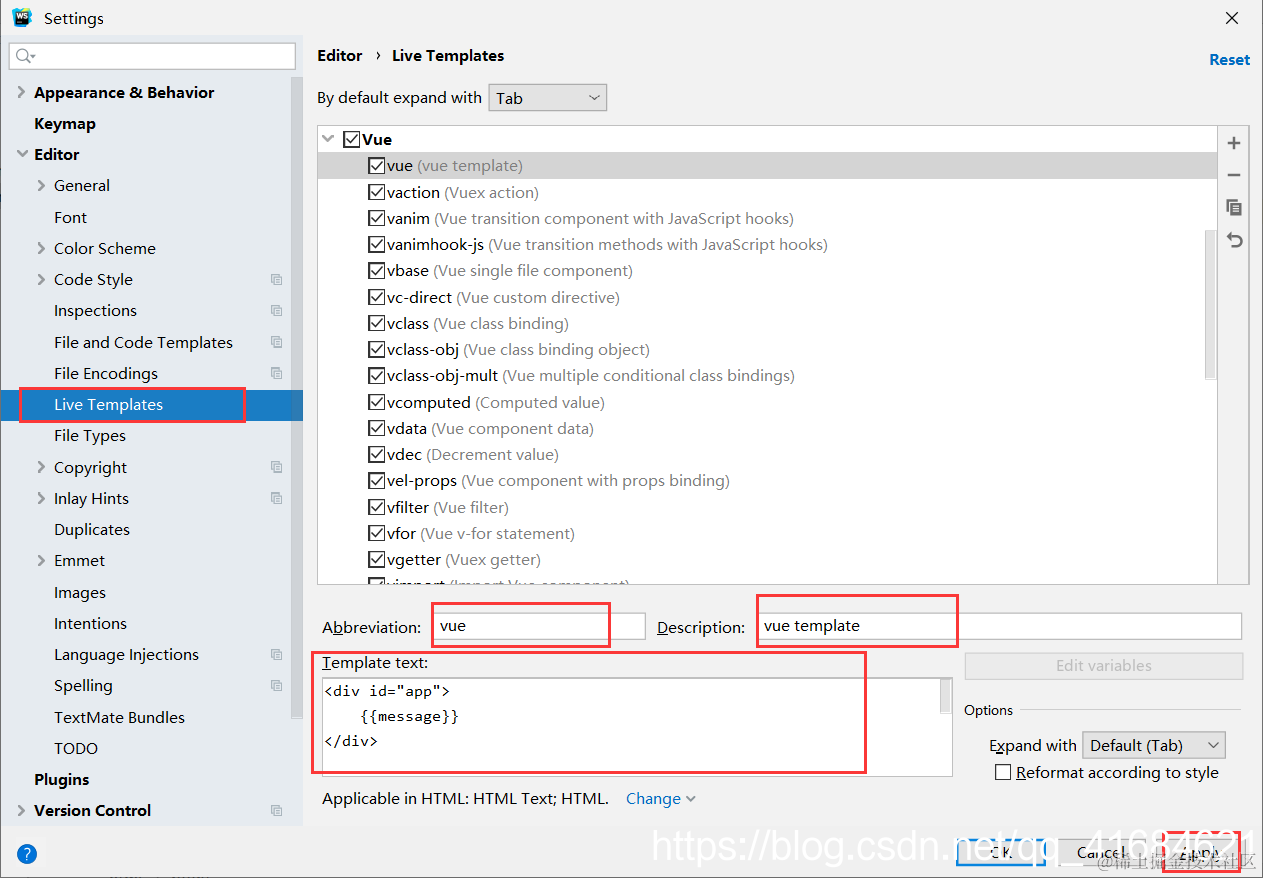Expand the General subsection
1263x878 pixels.
tap(41, 185)
